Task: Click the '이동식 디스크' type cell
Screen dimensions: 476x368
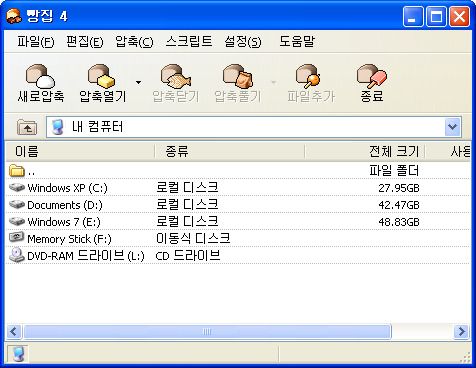Action: coord(193,238)
